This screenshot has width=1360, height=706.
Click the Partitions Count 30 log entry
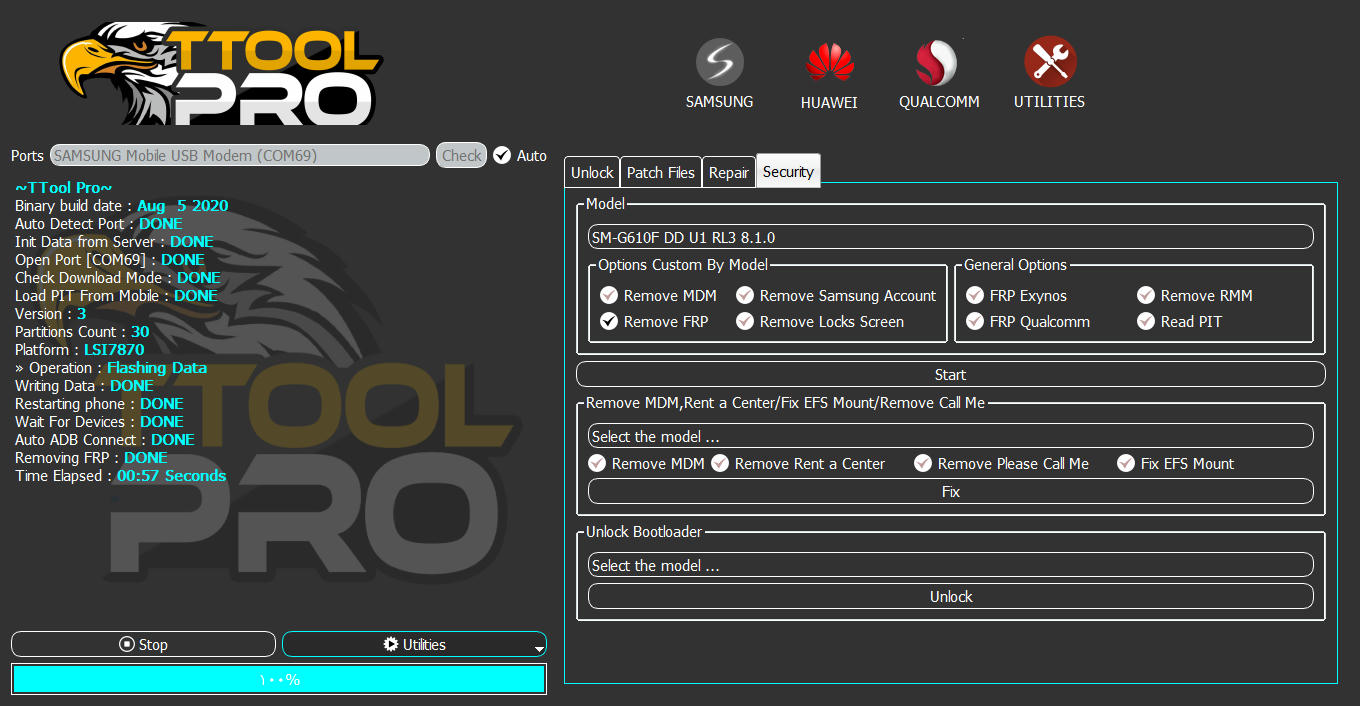click(82, 331)
